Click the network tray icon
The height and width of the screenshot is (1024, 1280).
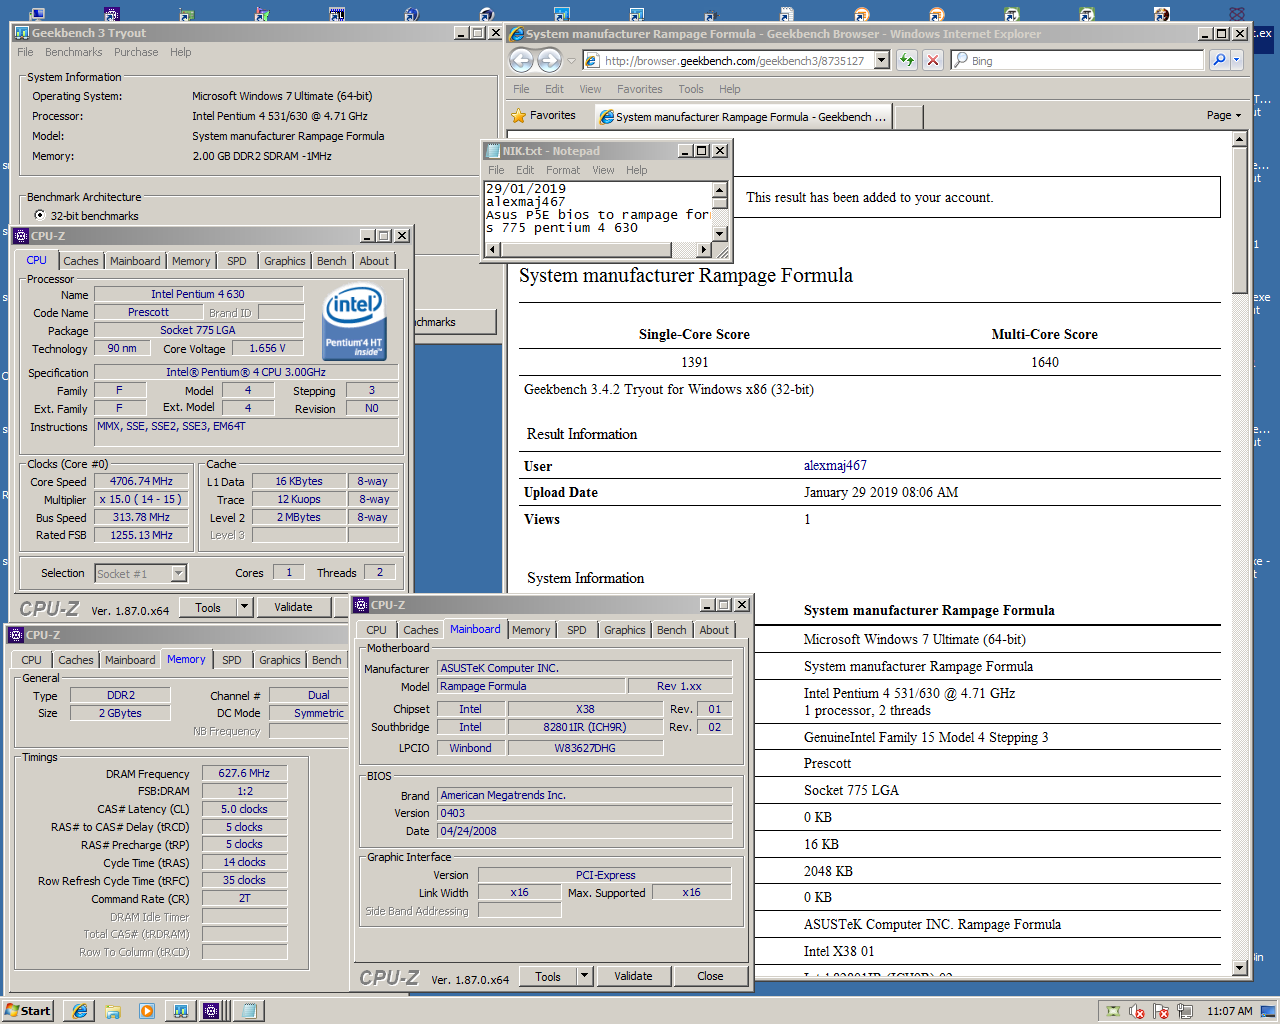[x=1185, y=1011]
